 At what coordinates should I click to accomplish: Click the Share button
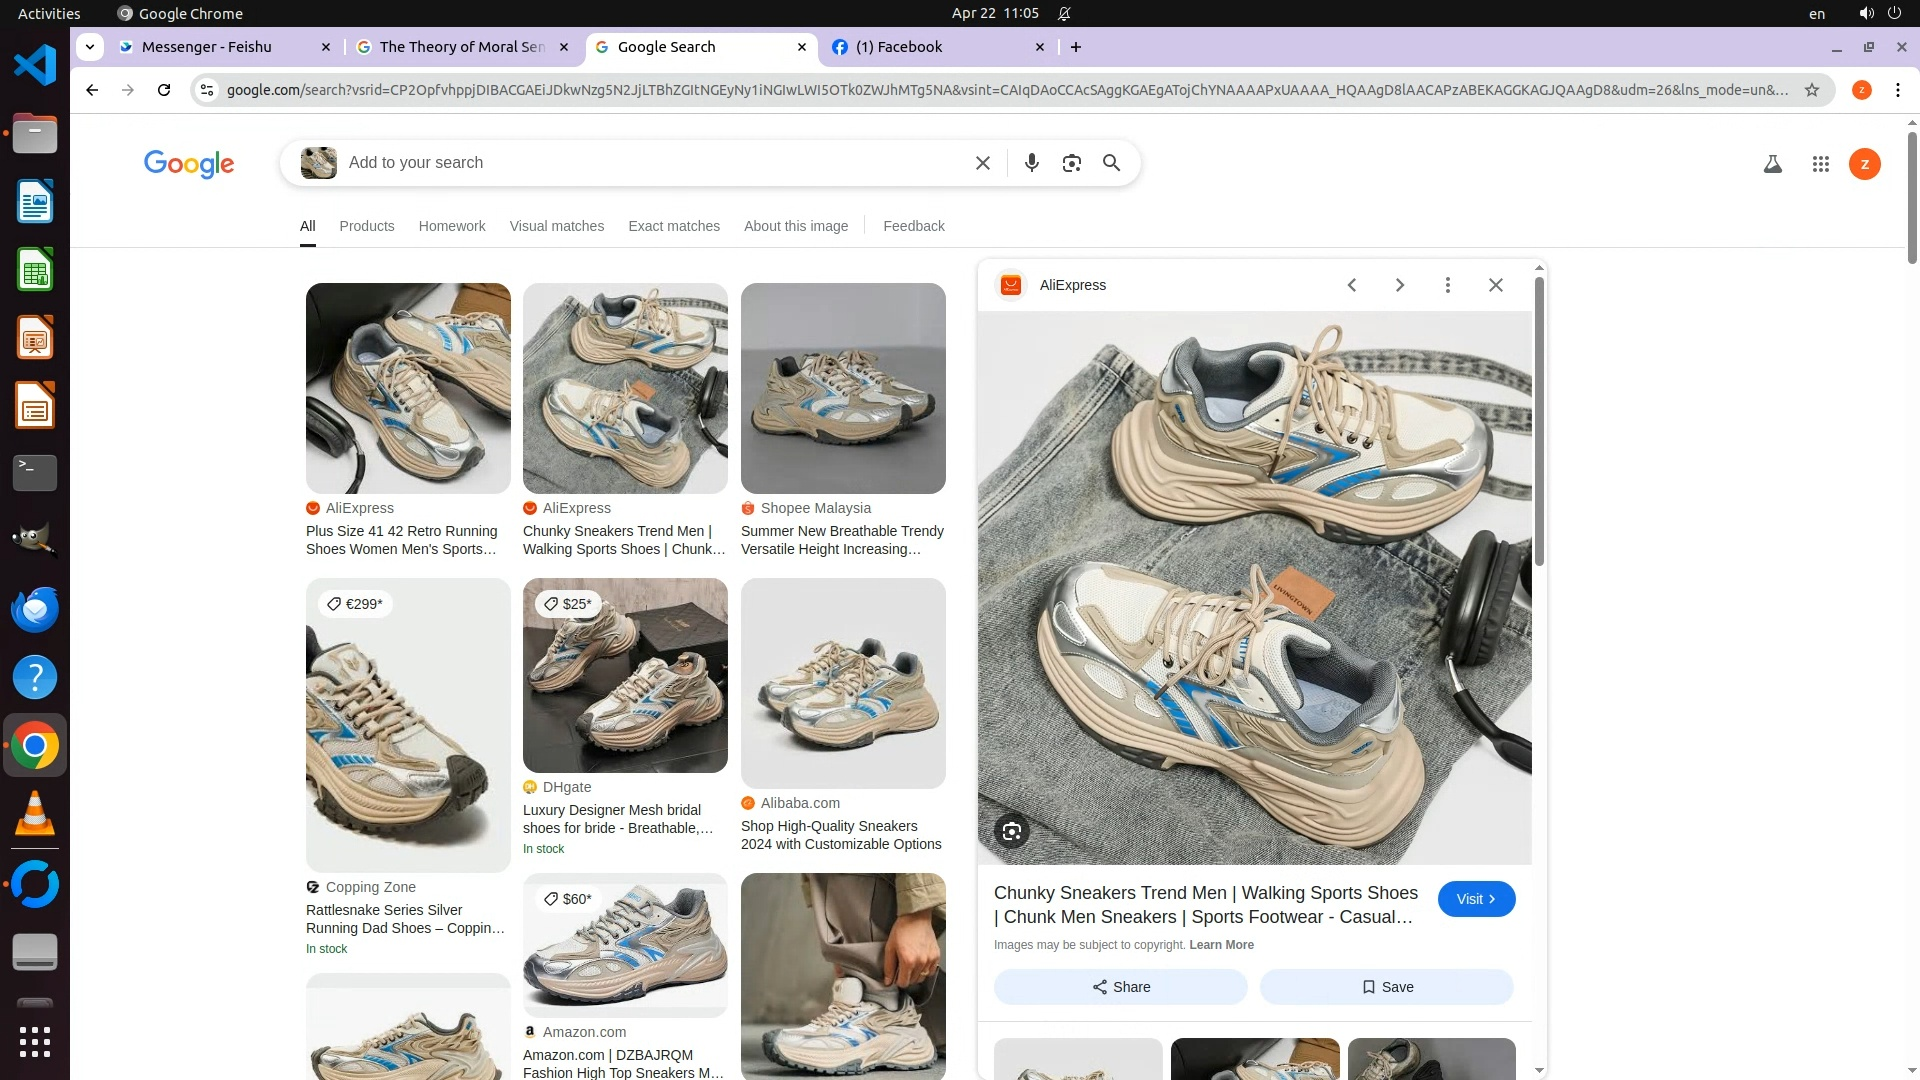pos(1120,987)
